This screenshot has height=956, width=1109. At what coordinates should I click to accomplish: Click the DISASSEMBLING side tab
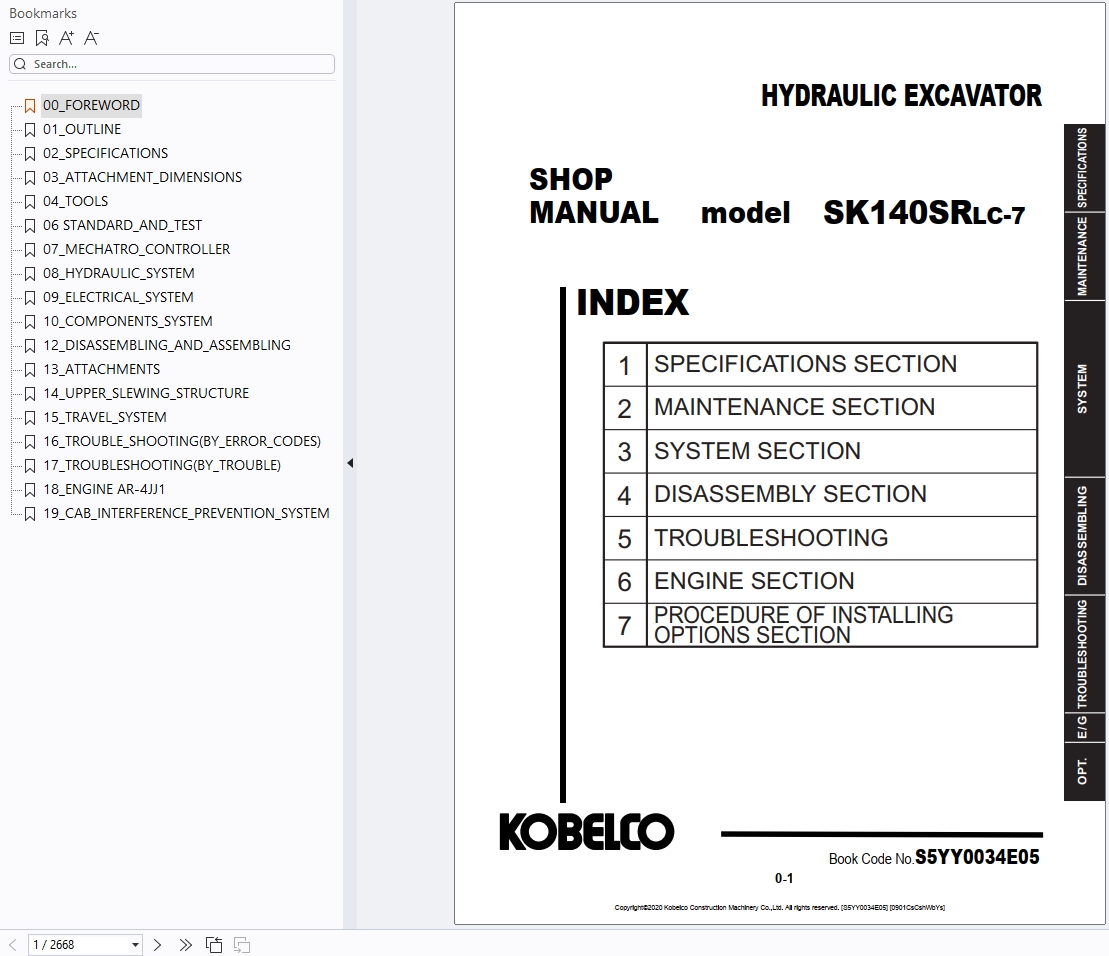pyautogui.click(x=1082, y=535)
